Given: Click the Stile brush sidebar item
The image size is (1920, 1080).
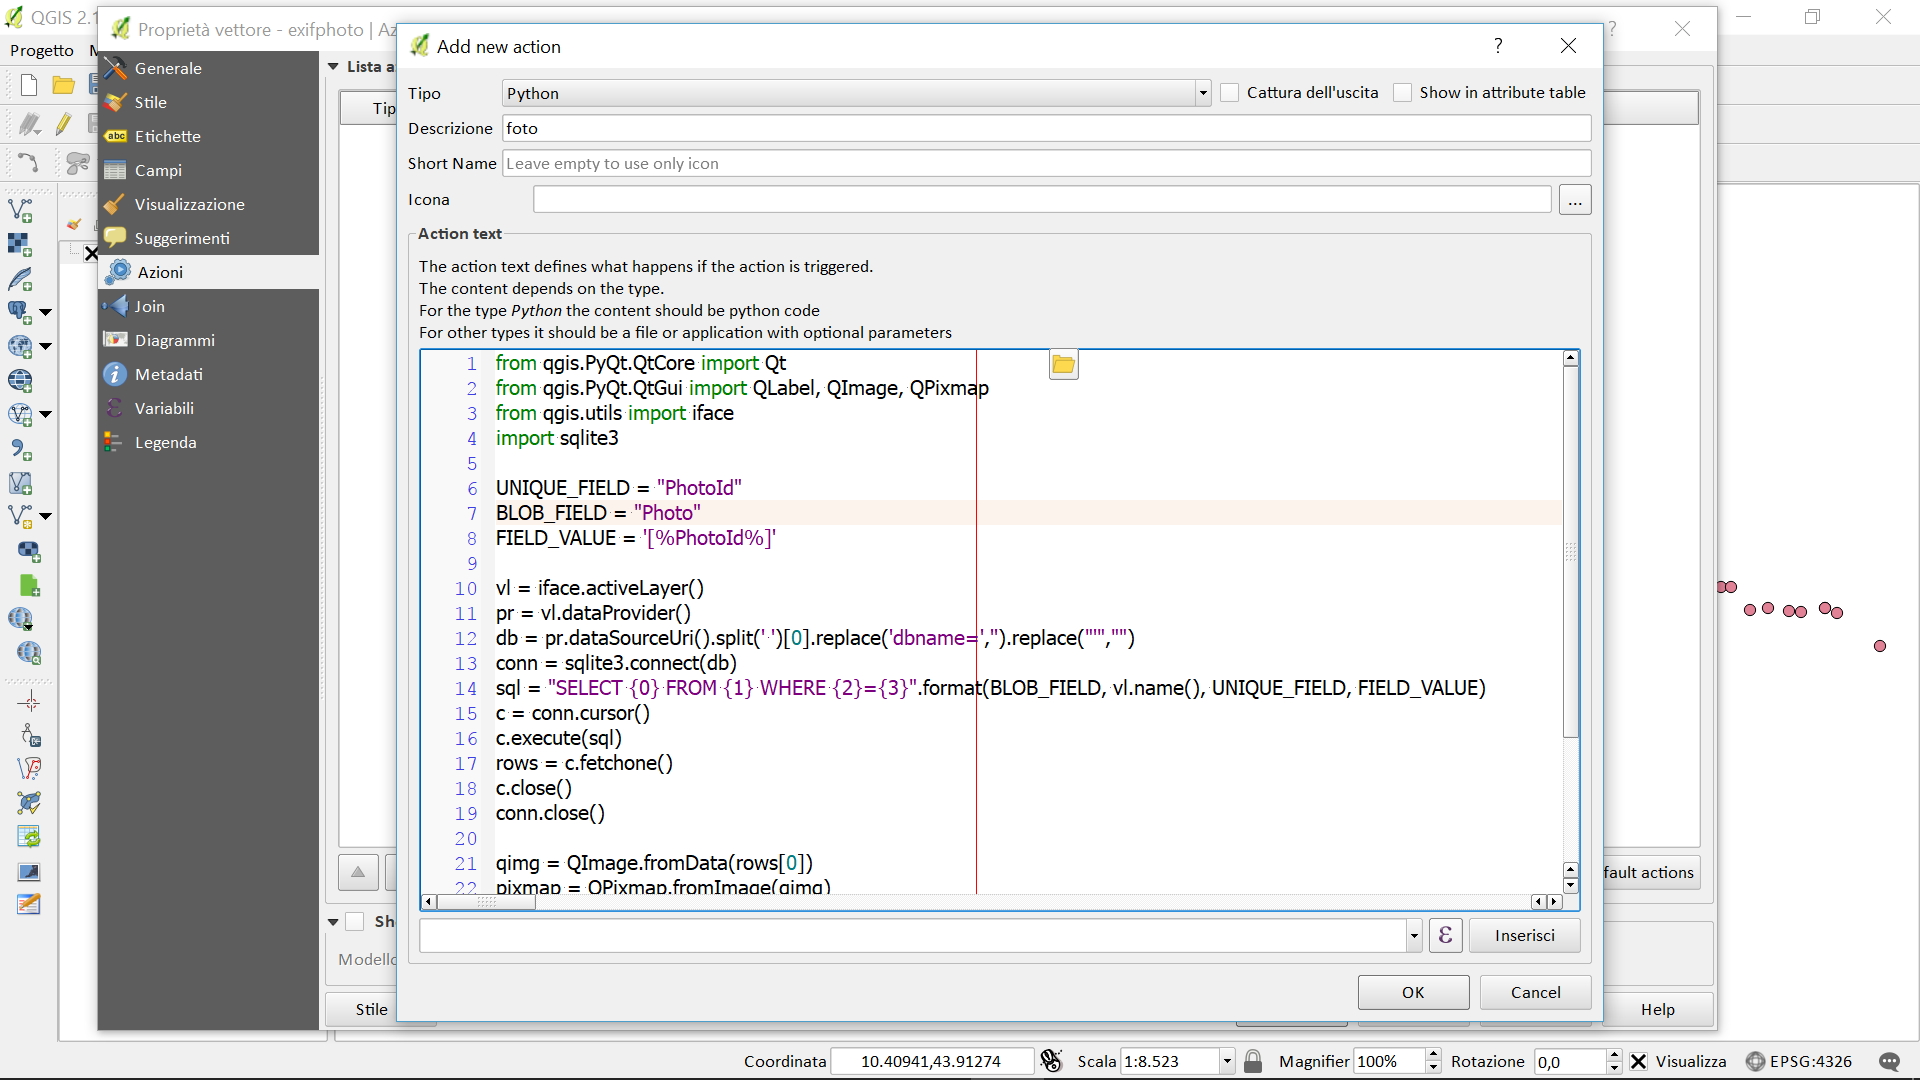Looking at the screenshot, I should [150, 102].
